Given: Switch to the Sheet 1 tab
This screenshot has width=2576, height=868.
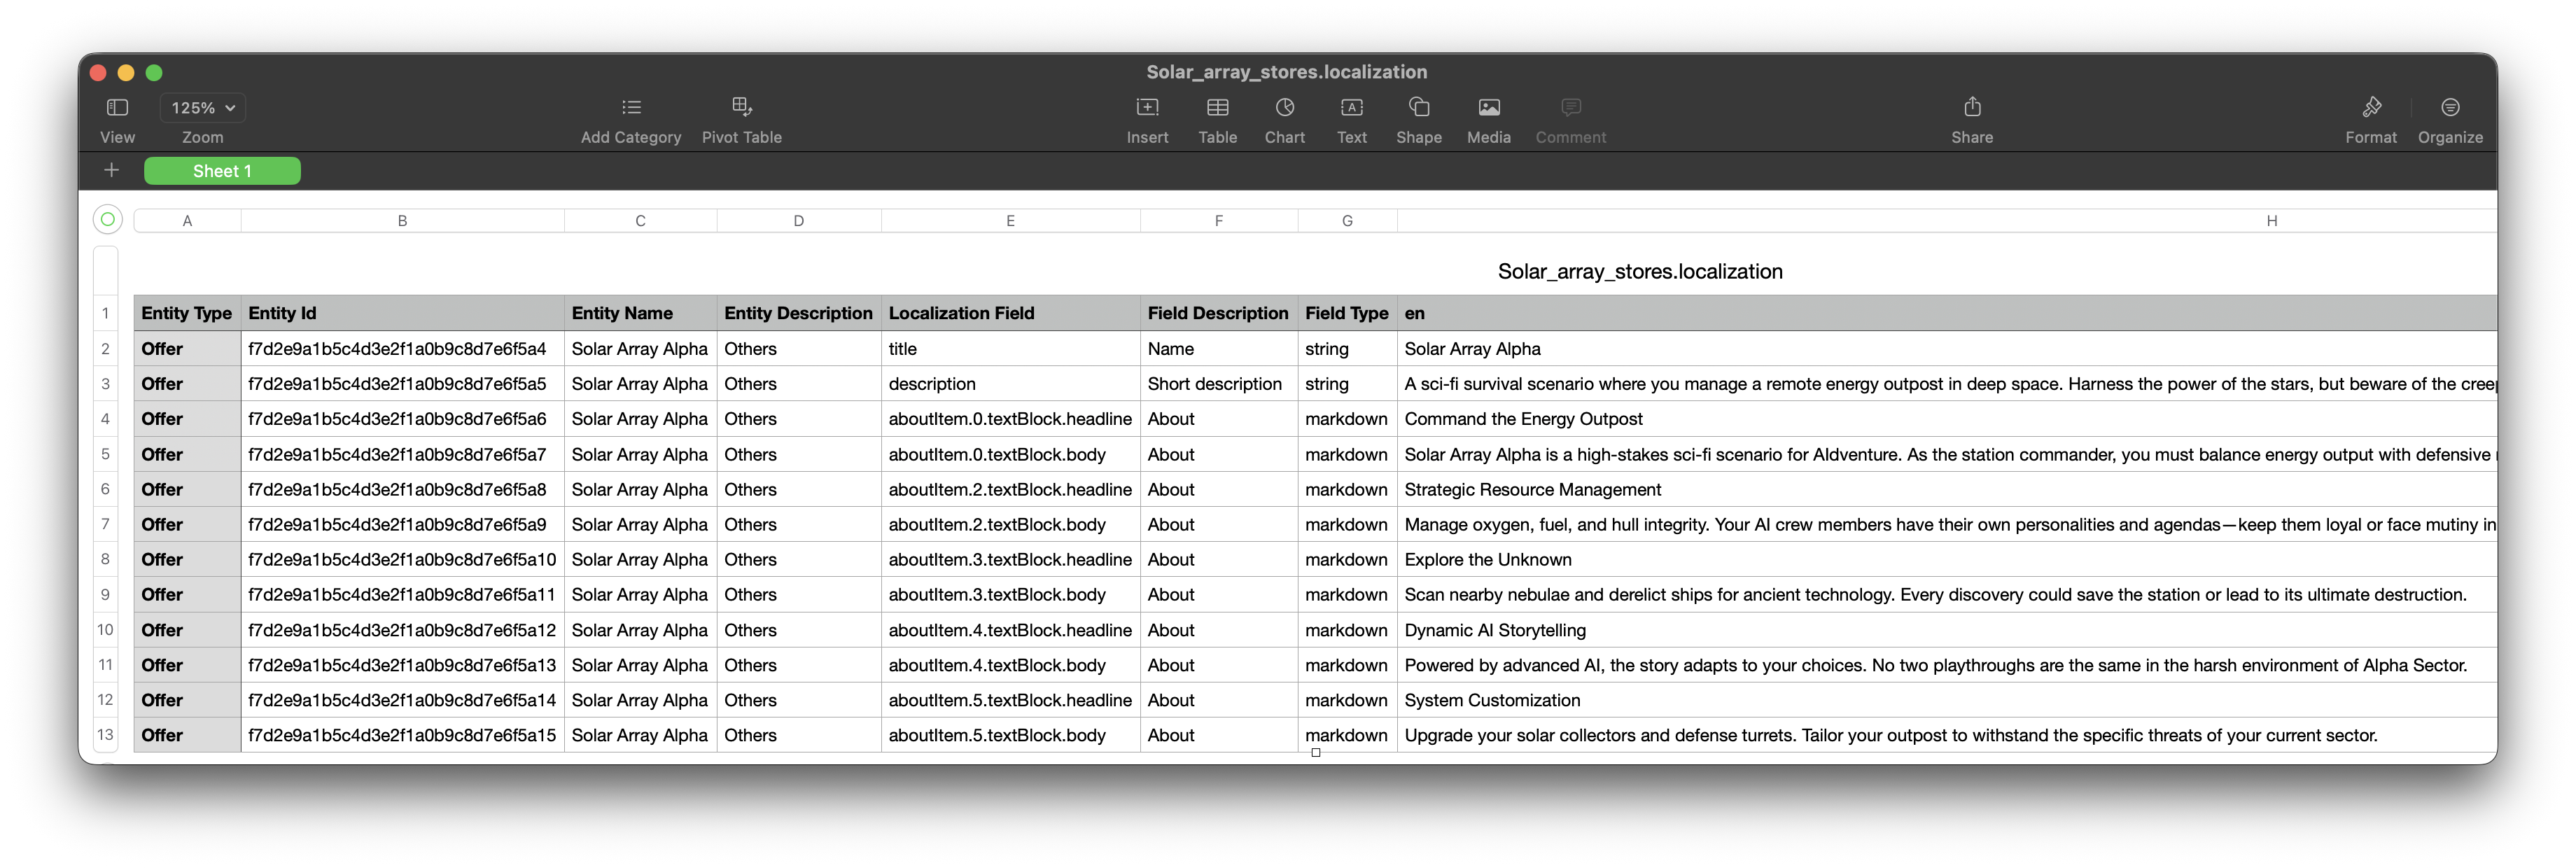Looking at the screenshot, I should point(222,171).
